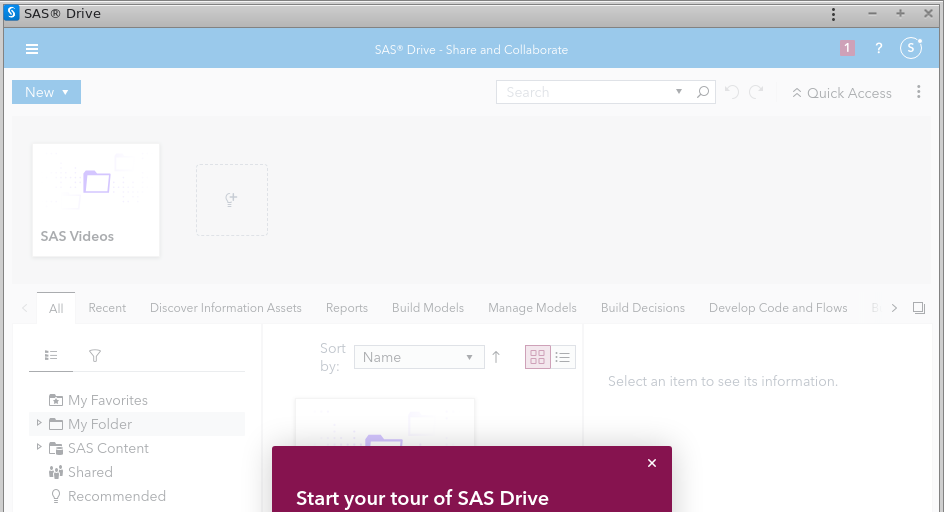The height and width of the screenshot is (512, 944).
Task: Open the Drive toolbar overflow menu
Action: (918, 92)
